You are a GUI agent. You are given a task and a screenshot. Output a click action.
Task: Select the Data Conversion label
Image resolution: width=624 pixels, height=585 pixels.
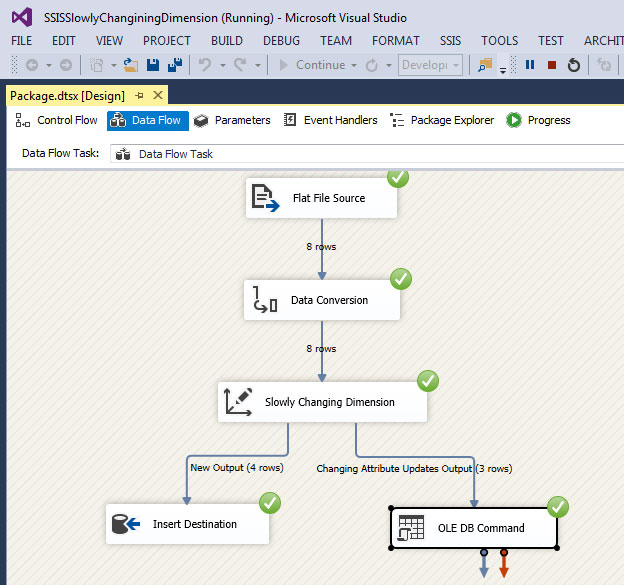click(x=330, y=300)
